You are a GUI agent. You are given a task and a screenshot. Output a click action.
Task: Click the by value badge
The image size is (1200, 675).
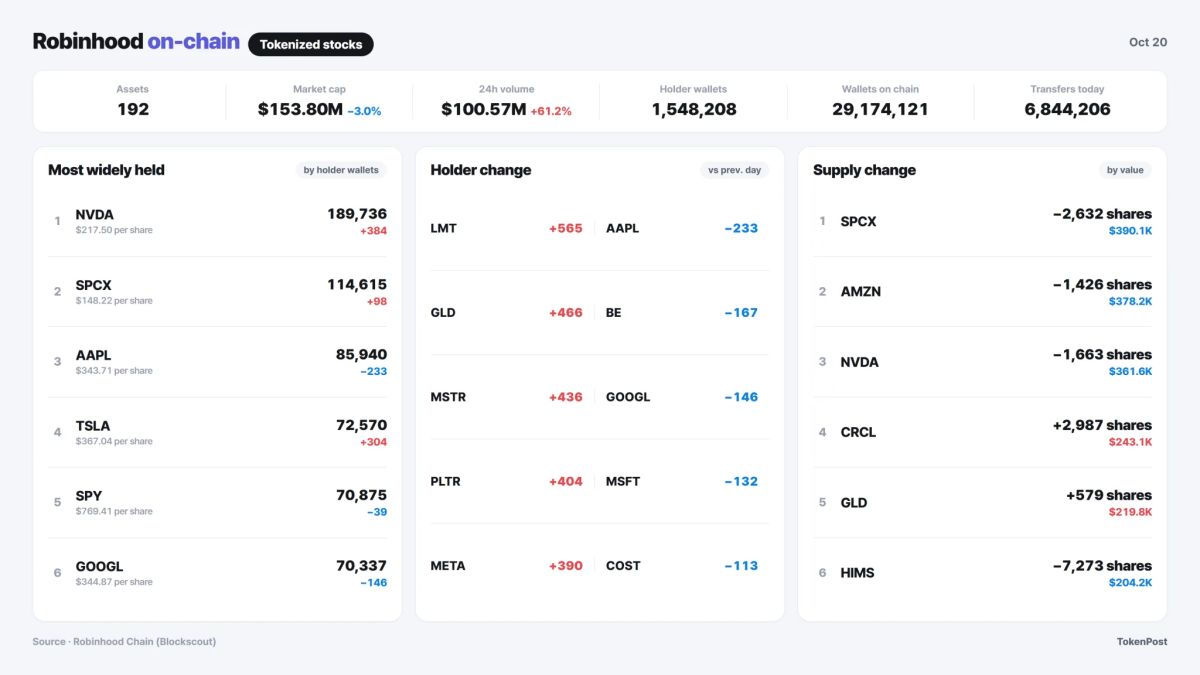(1125, 170)
